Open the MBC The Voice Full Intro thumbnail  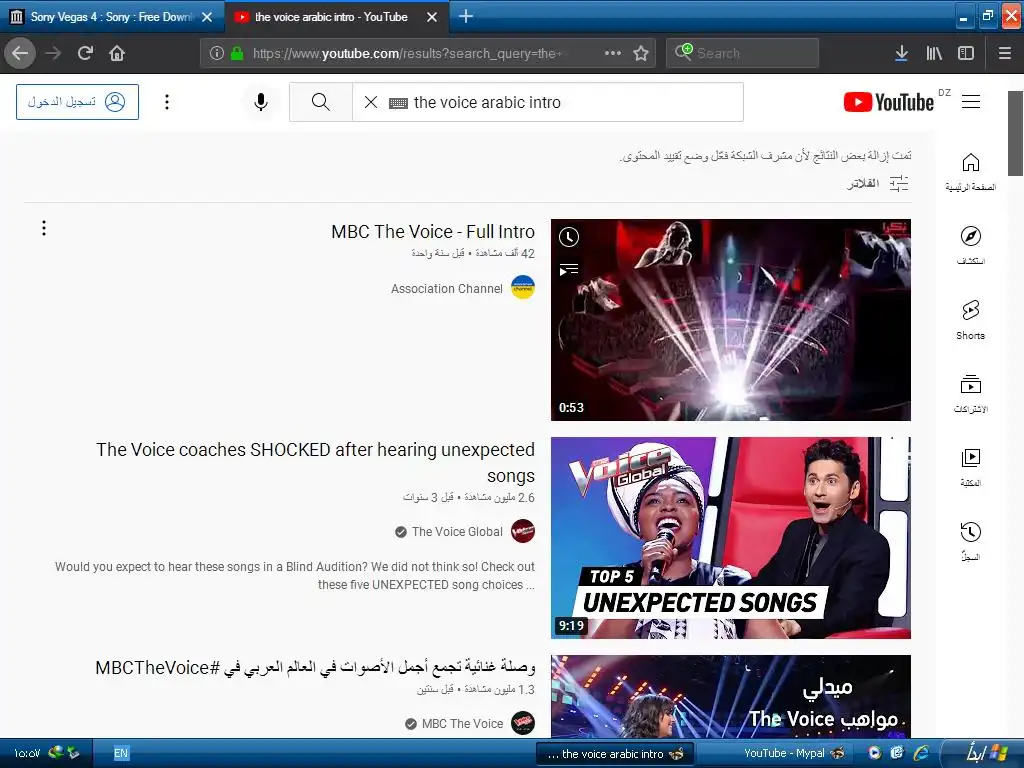[731, 320]
